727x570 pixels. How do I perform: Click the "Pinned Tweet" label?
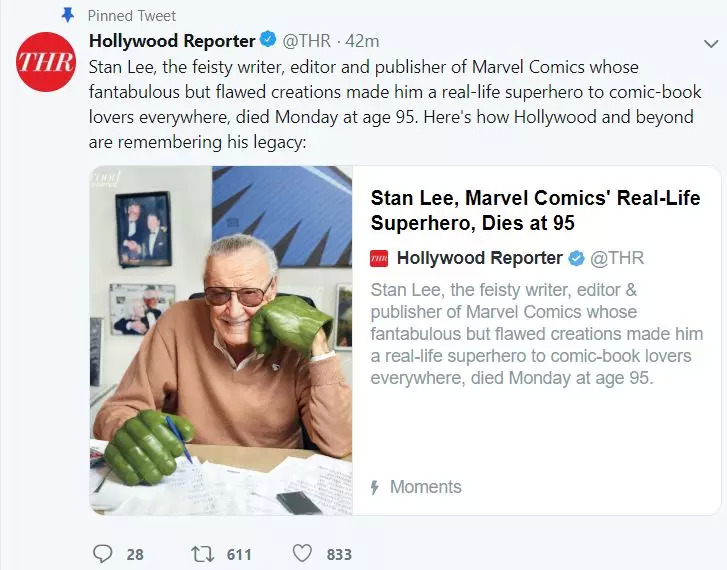click(x=132, y=16)
